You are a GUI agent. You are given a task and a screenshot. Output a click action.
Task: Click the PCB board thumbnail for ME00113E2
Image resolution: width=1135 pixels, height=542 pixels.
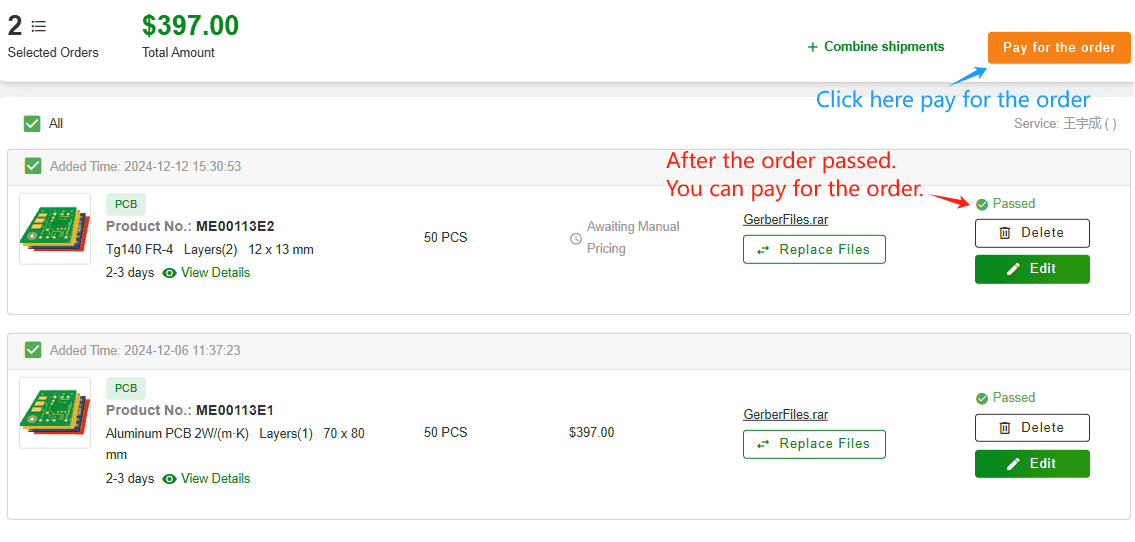coord(55,229)
